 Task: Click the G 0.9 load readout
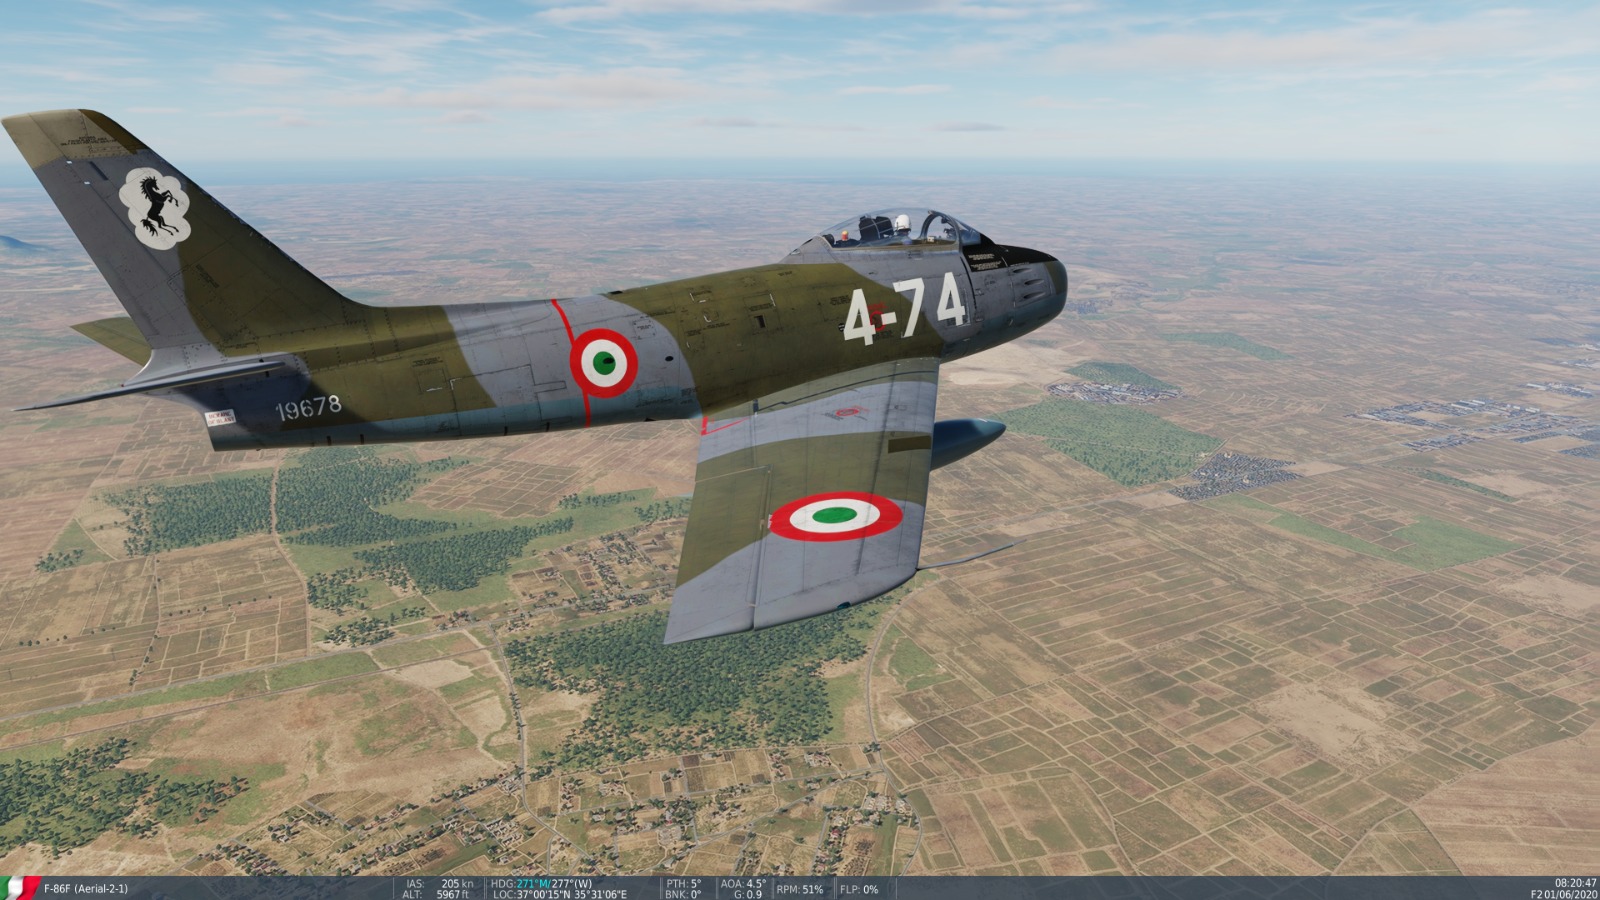click(747, 894)
